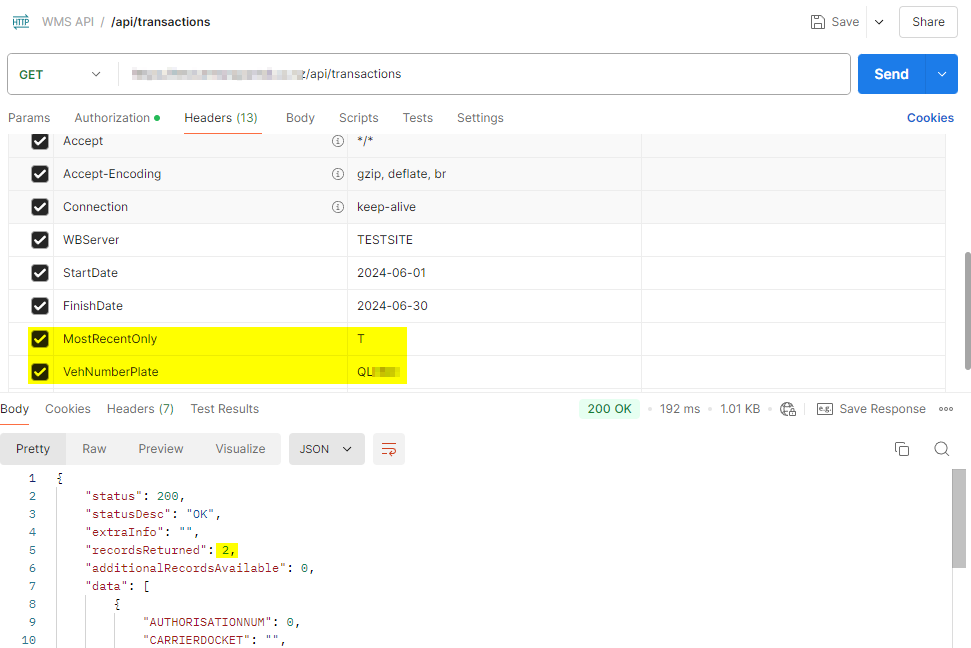The image size is (971, 648).
Task: Click the WBServer header key
Action: pos(91,240)
